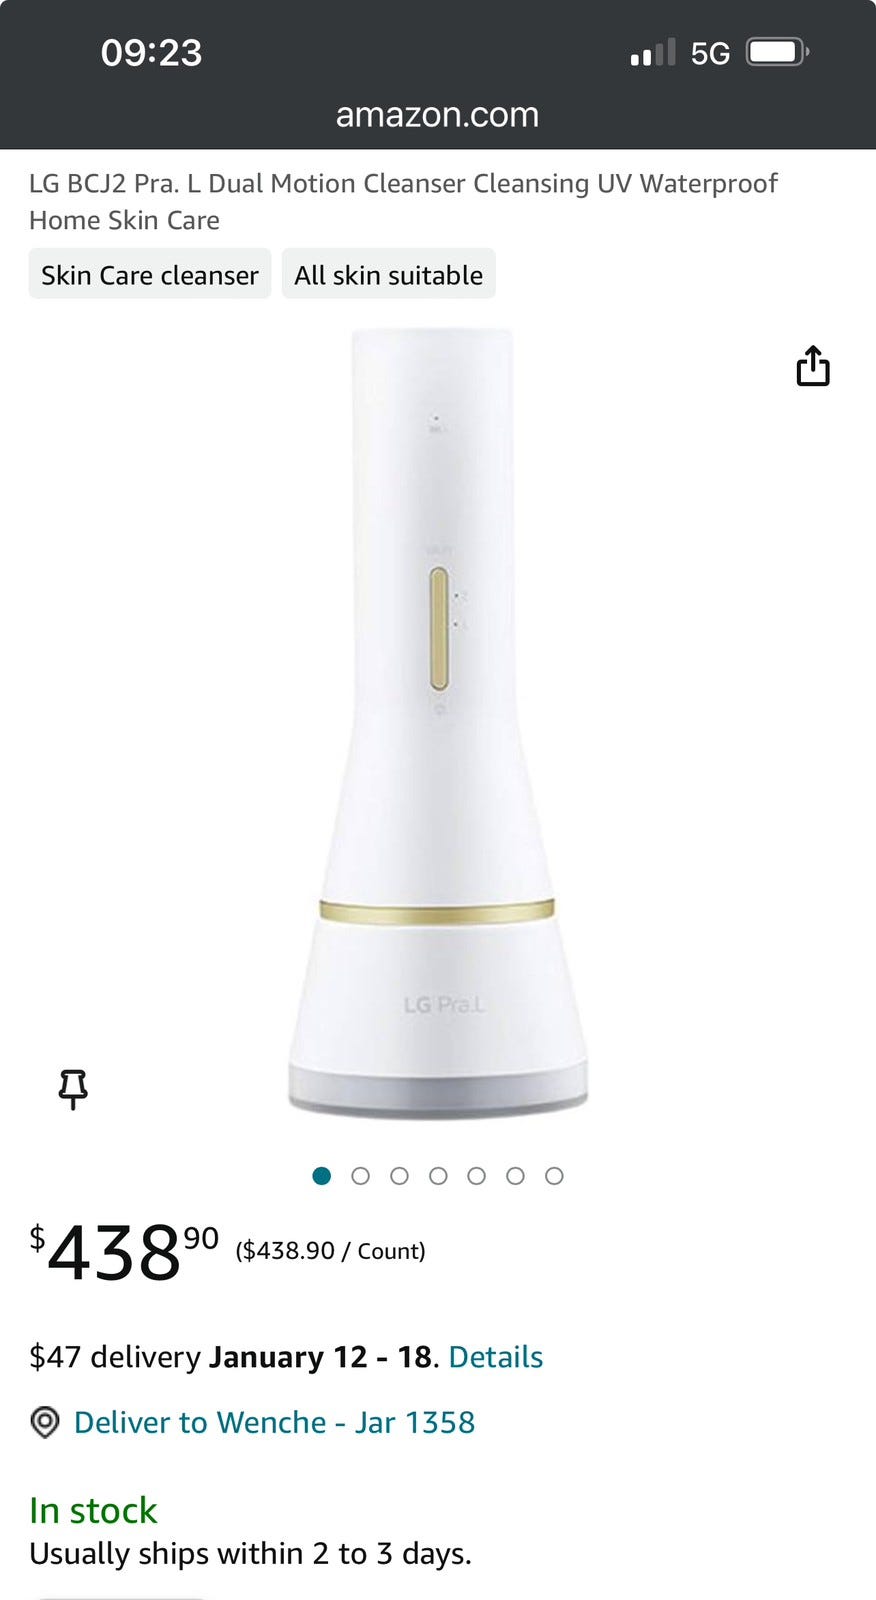Tap the battery icon in status bar
This screenshot has width=876, height=1600.
778,52
